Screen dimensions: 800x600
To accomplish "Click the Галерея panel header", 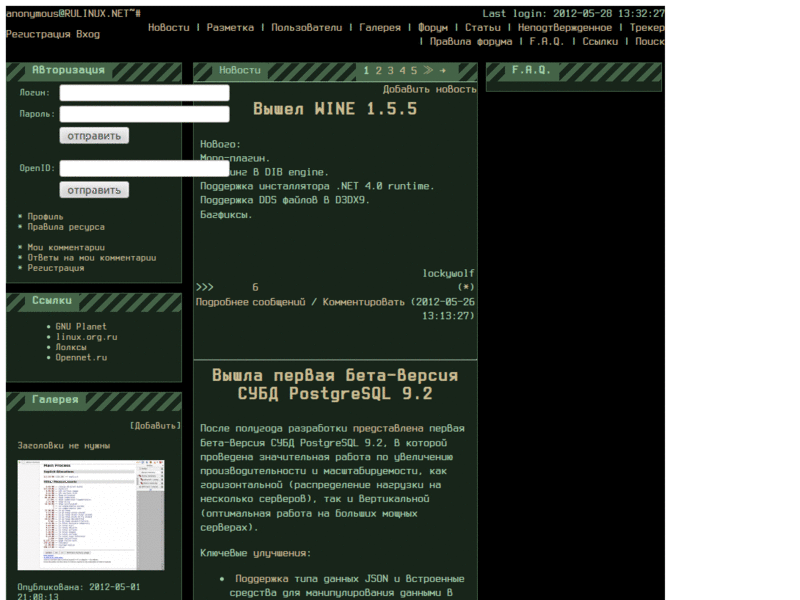I will (55, 399).
